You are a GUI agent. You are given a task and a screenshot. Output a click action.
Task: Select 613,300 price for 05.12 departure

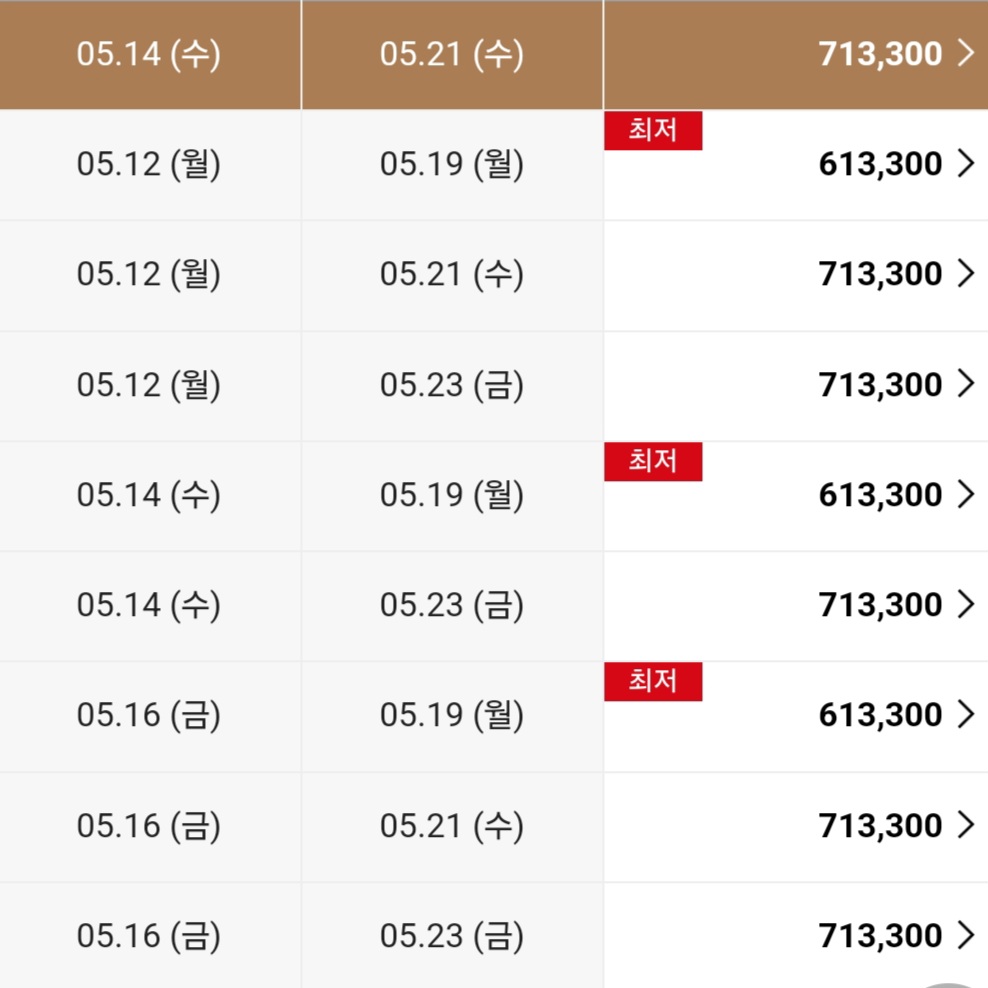(x=880, y=164)
